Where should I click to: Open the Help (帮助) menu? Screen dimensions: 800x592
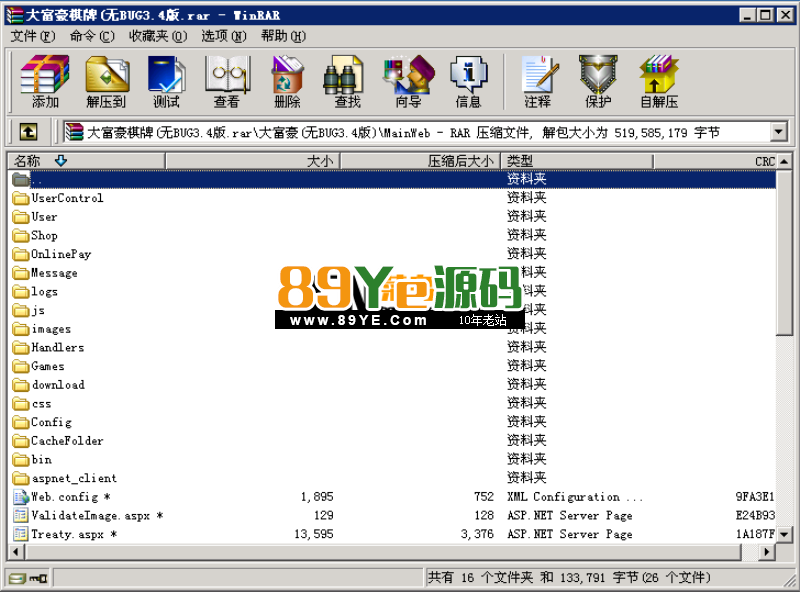tap(283, 36)
